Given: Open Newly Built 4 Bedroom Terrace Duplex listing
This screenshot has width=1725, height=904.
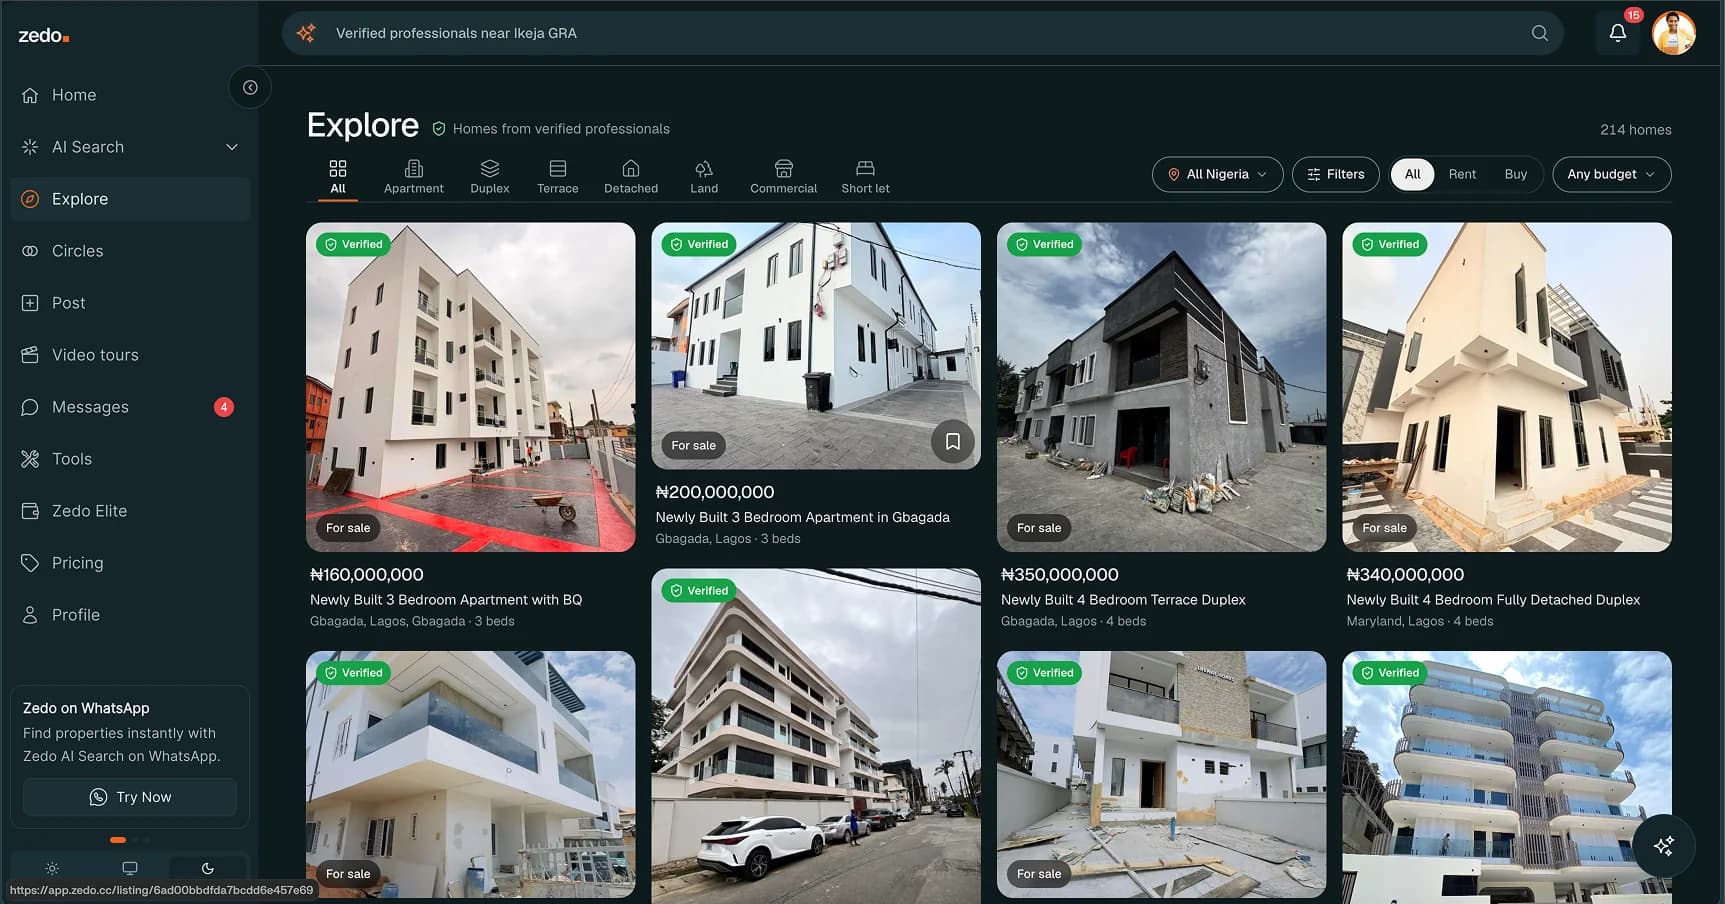Looking at the screenshot, I should point(1123,600).
